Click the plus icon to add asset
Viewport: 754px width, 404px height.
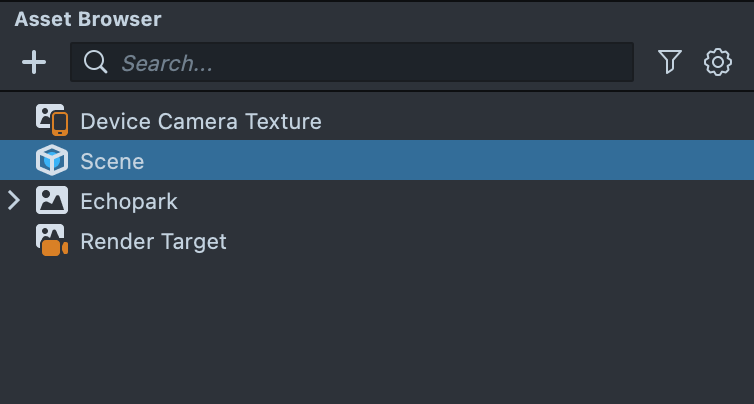coord(34,62)
